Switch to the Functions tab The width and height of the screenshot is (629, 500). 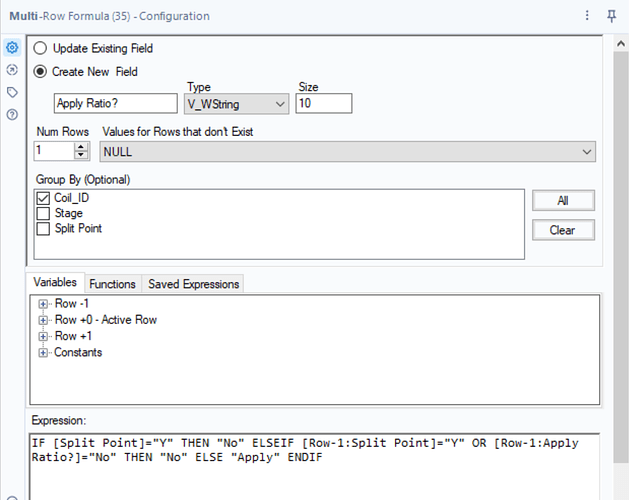(112, 284)
